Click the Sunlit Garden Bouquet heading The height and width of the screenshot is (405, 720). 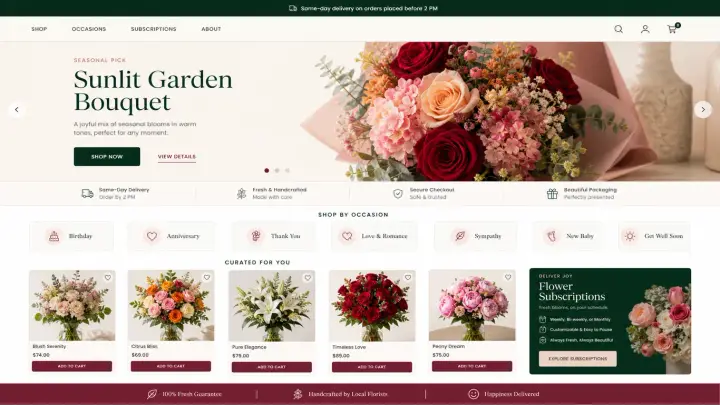(x=153, y=90)
